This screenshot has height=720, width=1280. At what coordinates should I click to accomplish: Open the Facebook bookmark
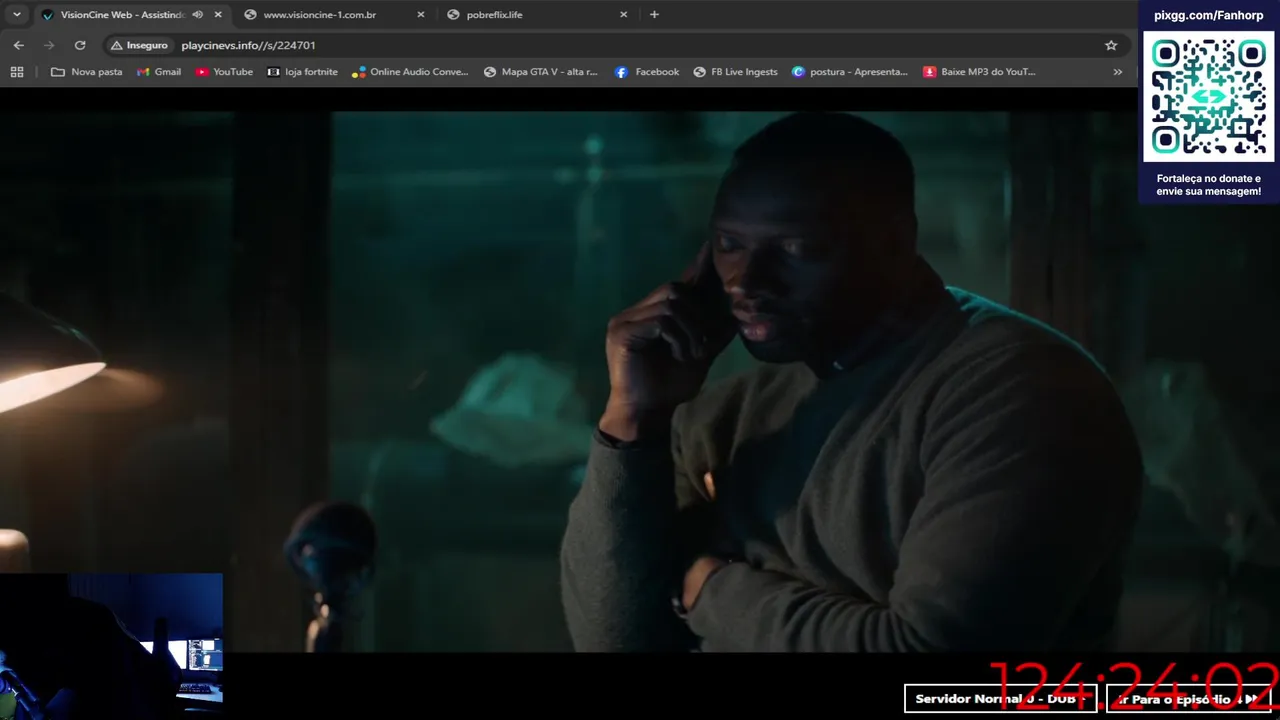tap(647, 72)
